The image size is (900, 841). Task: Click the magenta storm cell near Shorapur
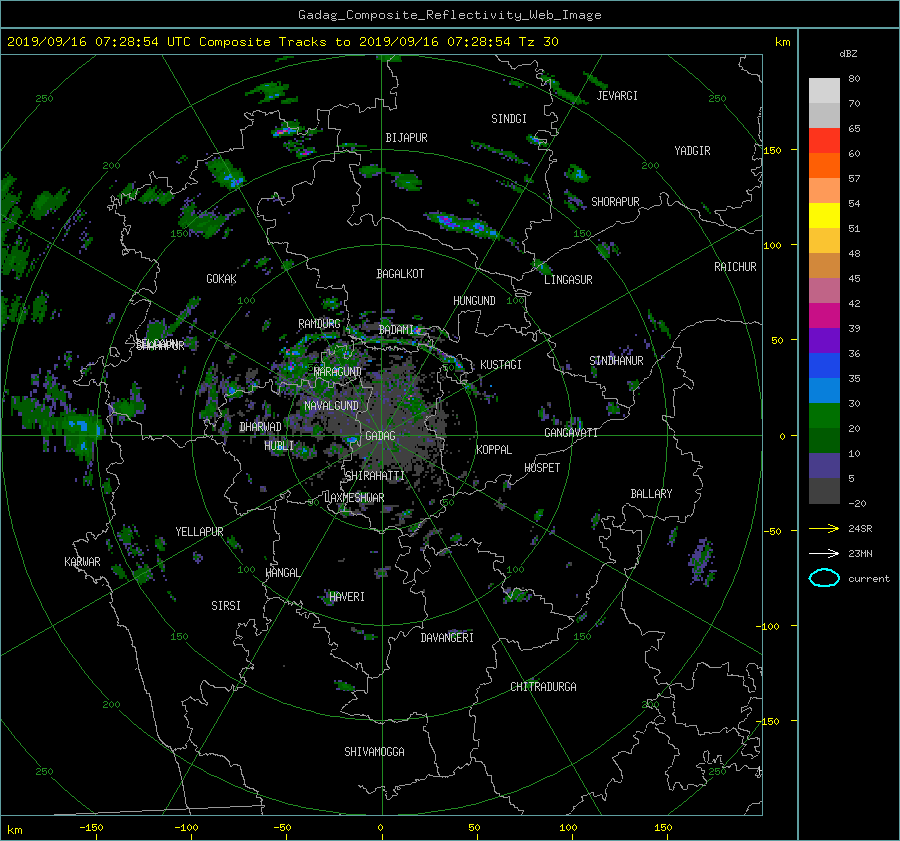tap(463, 223)
